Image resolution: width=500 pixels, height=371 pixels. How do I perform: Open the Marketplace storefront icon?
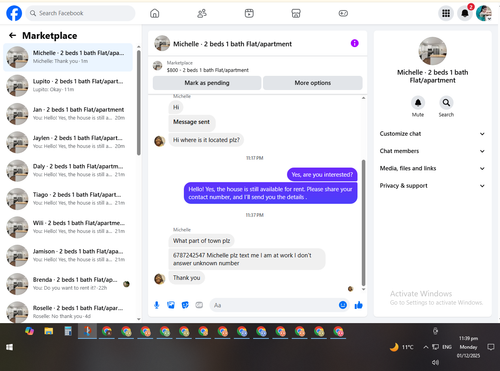296,13
